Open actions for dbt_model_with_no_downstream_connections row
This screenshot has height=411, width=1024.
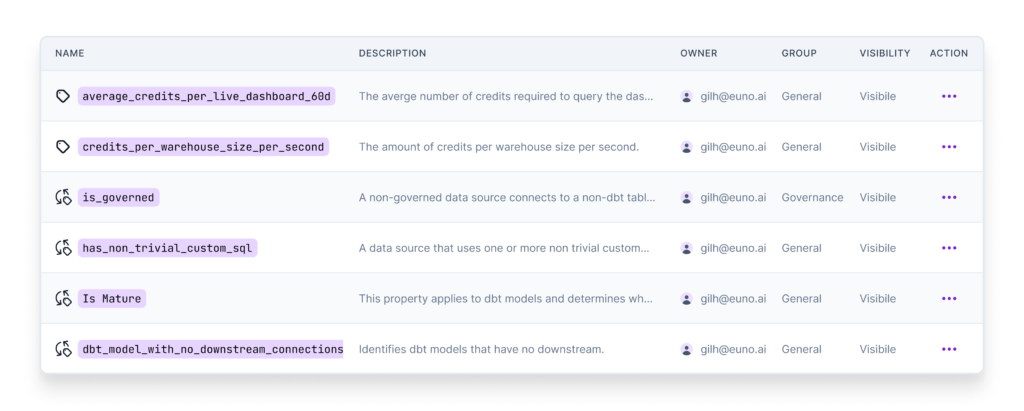949,350
